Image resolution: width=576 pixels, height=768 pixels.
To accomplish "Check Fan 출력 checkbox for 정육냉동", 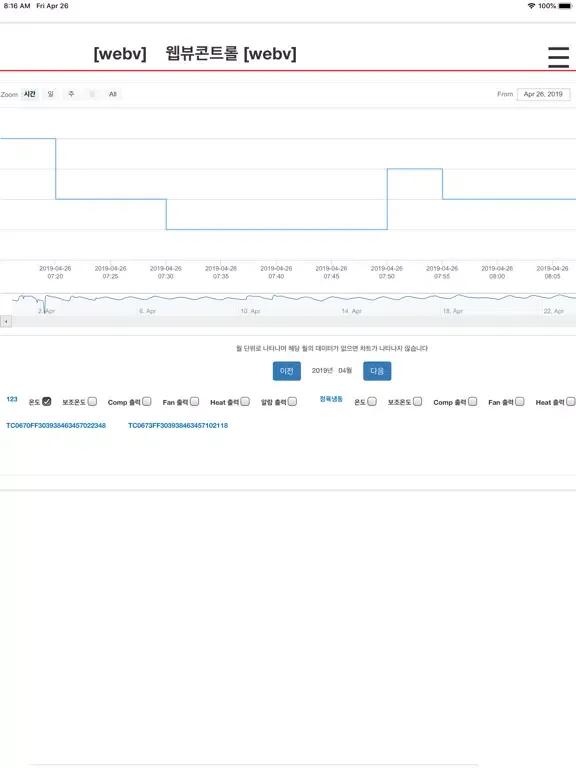I will point(520,402).
